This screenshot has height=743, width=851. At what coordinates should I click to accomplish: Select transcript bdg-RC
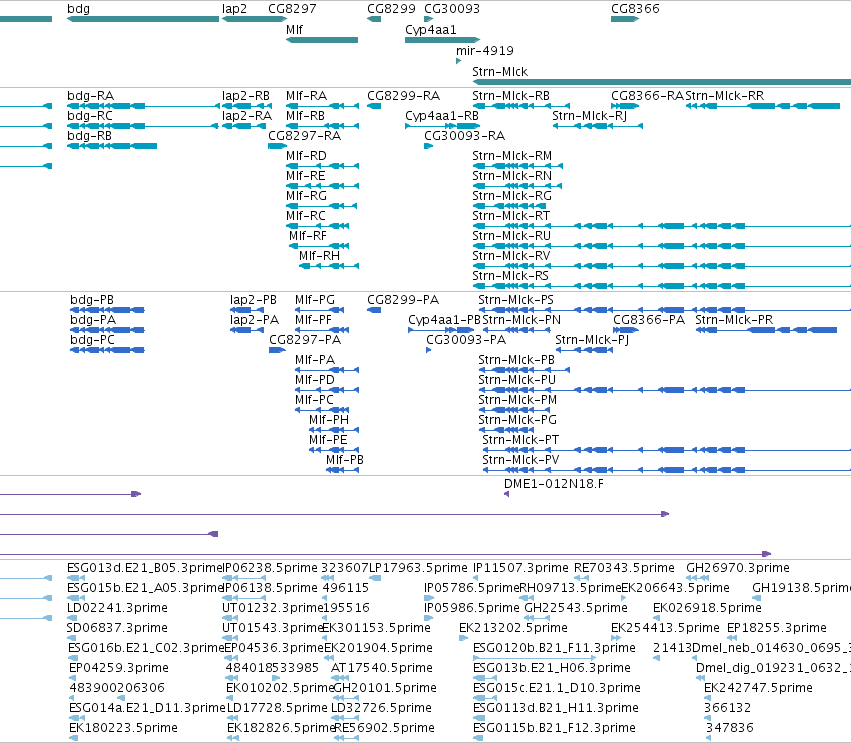[90, 116]
